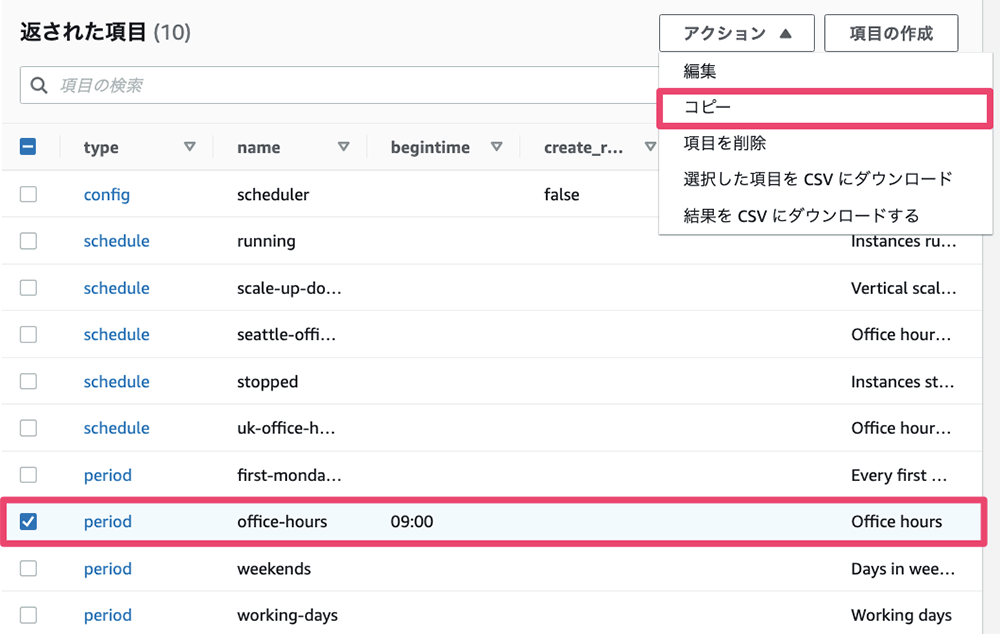The height and width of the screenshot is (634, 1000).
Task: Select 選択した項目を CSV にダウンロード
Action: point(818,179)
